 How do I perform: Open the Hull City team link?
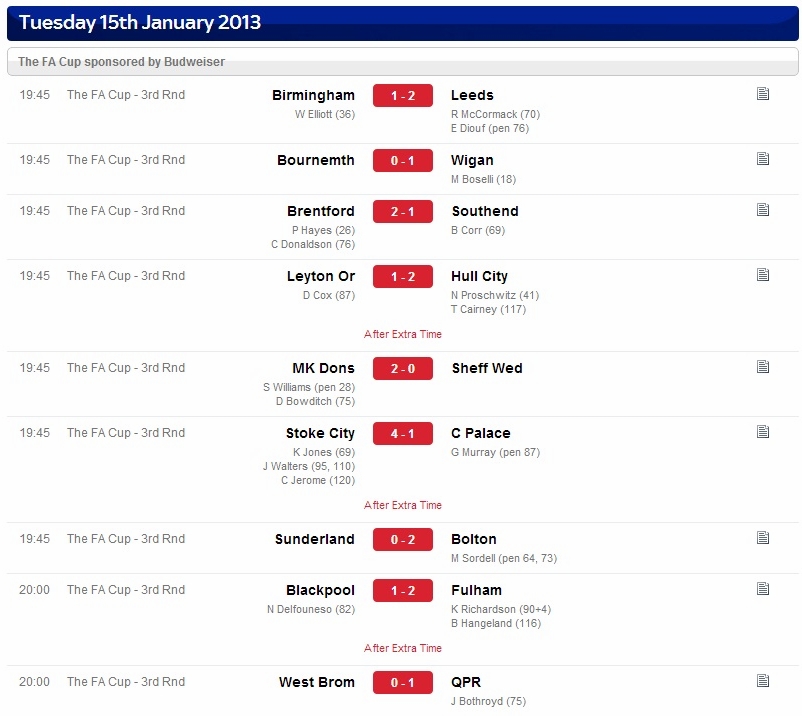tap(479, 277)
